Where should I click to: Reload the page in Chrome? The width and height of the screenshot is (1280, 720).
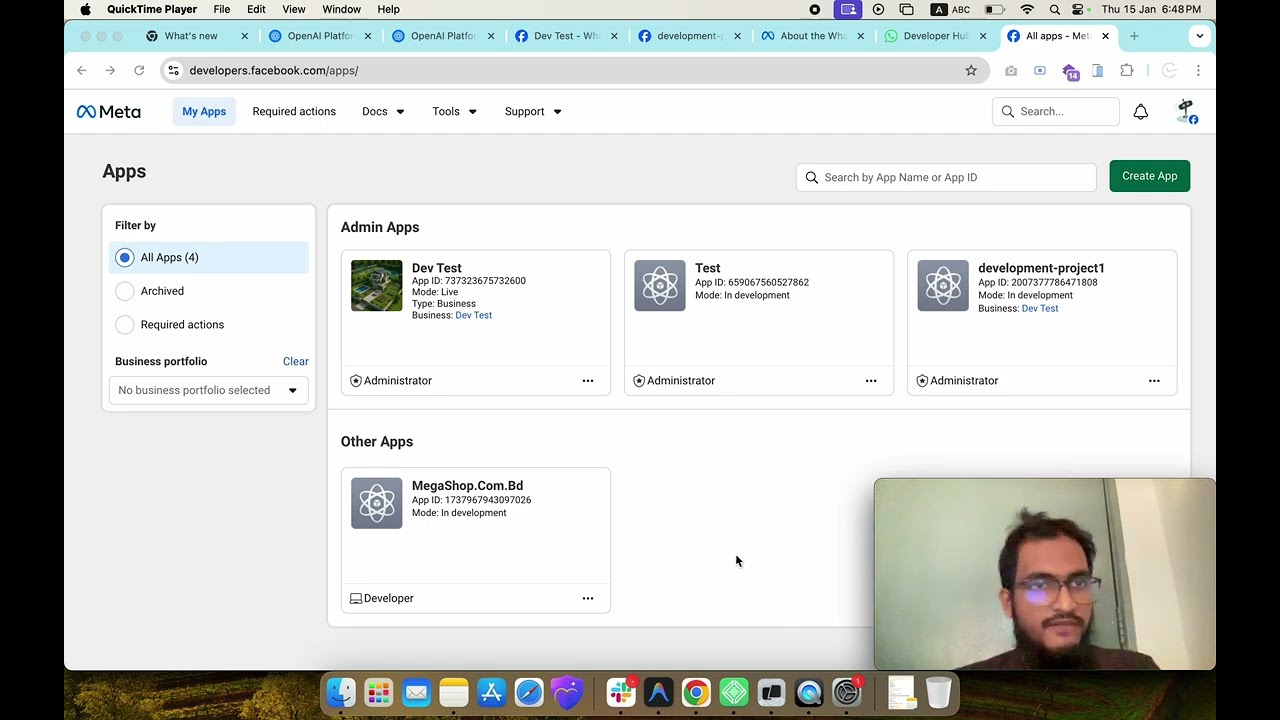coord(139,70)
